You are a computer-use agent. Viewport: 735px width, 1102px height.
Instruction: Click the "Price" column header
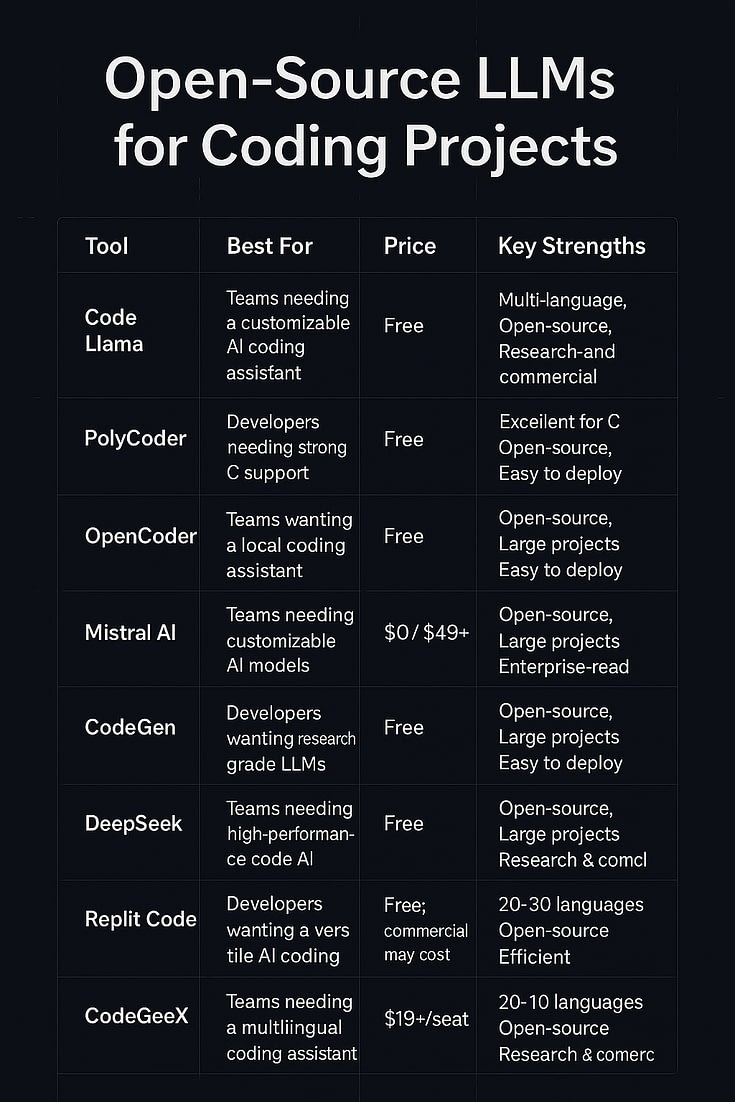pyautogui.click(x=410, y=246)
